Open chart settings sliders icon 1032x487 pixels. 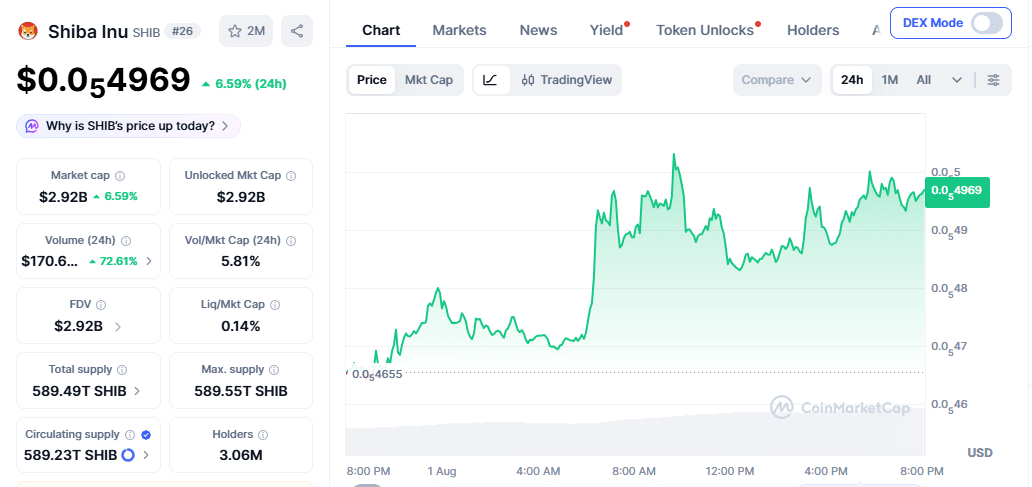click(993, 80)
